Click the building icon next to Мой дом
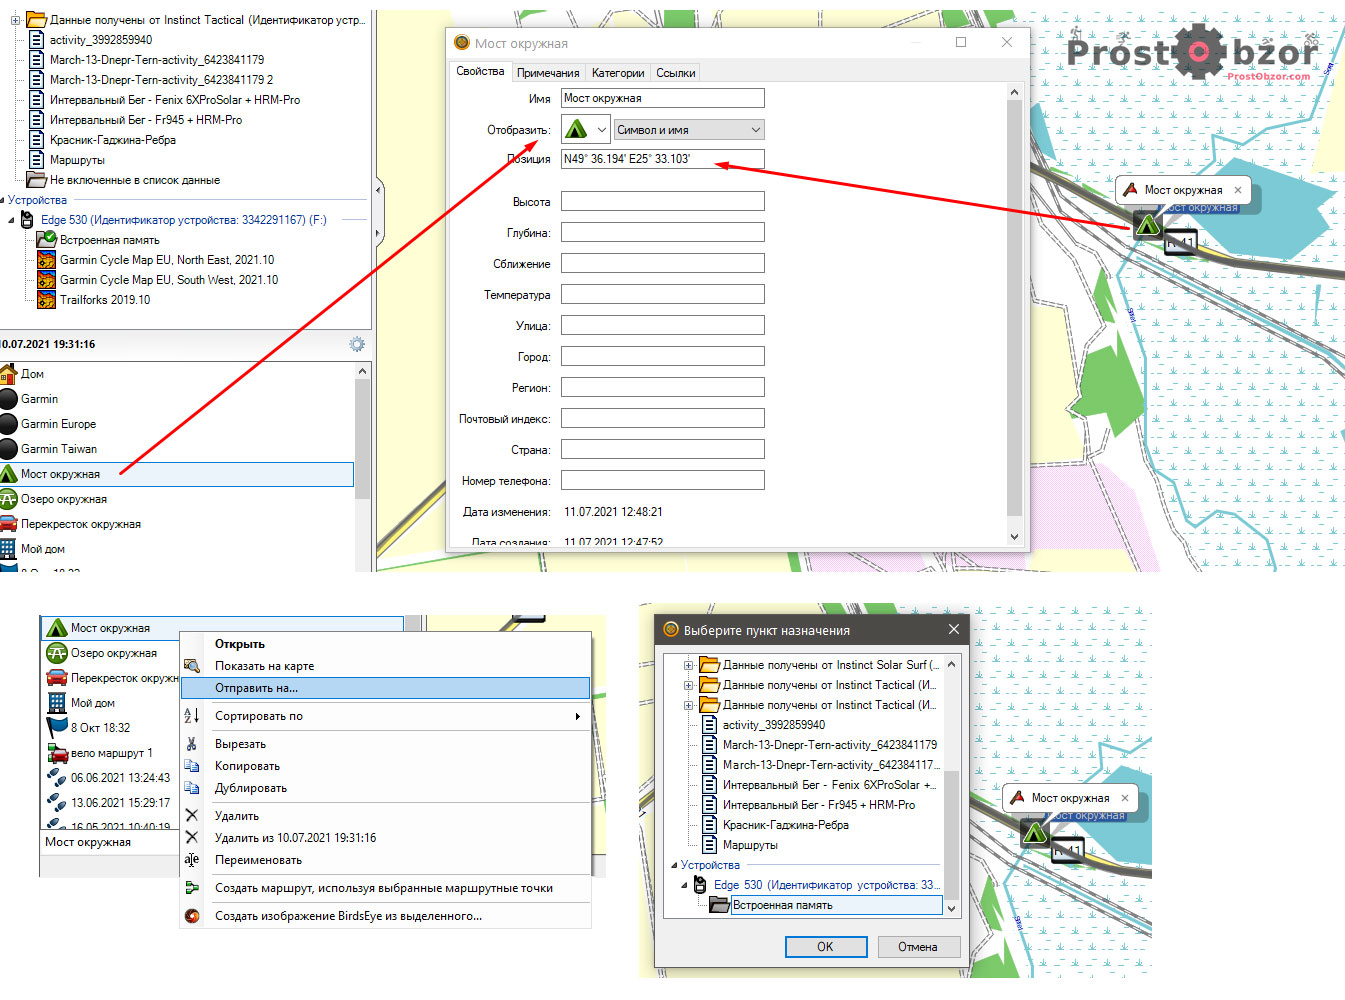 click(x=9, y=549)
